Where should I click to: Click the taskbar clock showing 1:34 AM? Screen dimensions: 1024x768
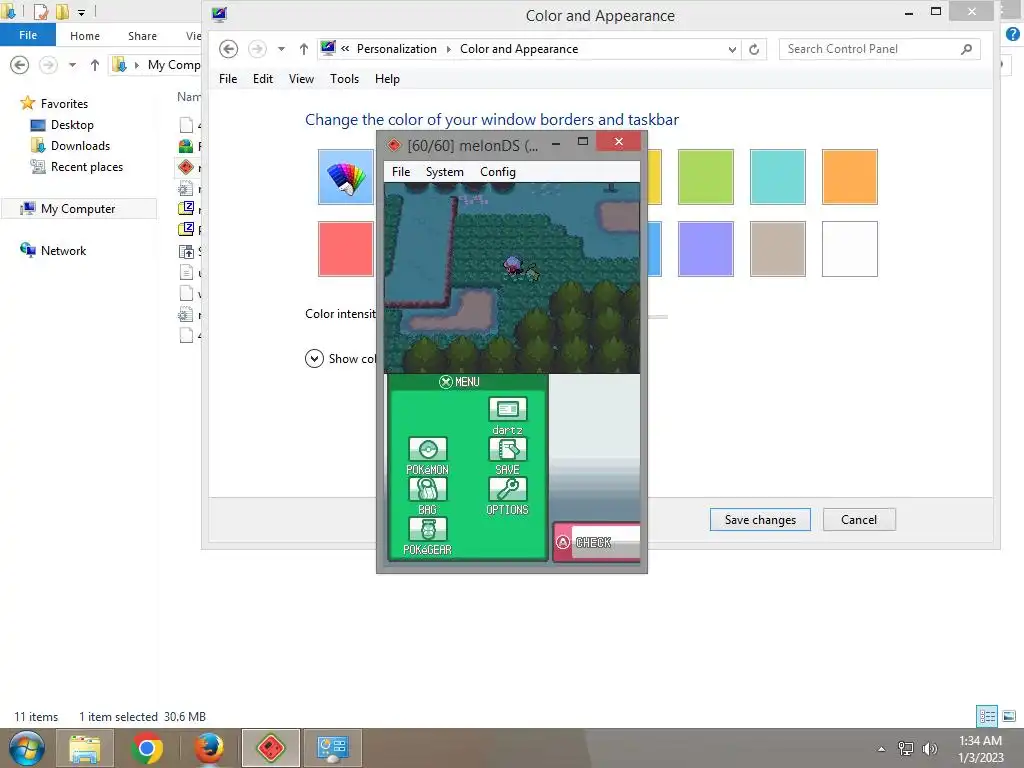point(980,749)
